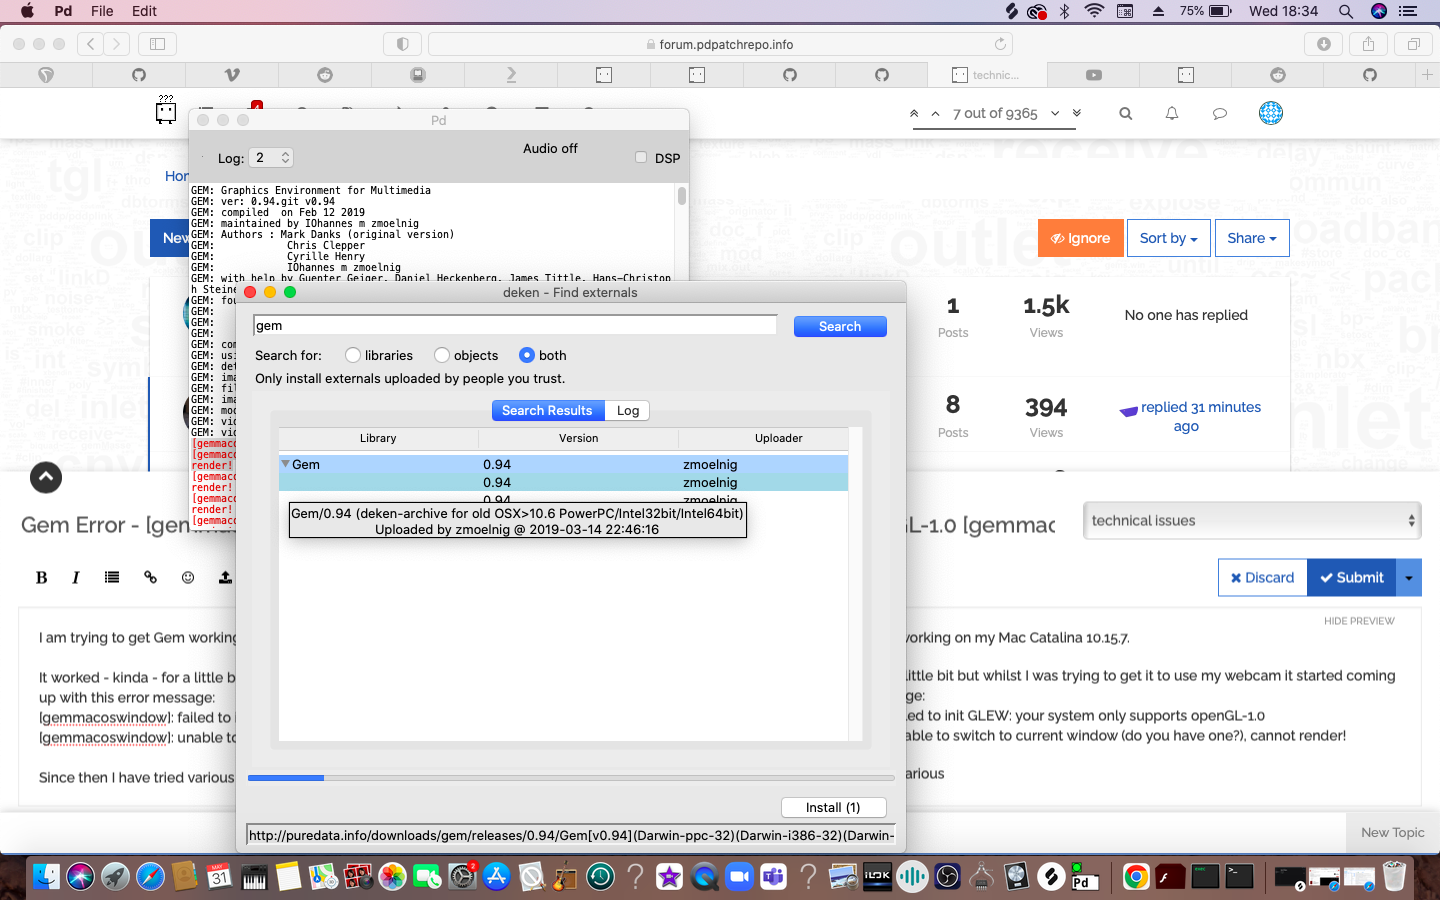Go to previous post single-up arrow

[935, 114]
